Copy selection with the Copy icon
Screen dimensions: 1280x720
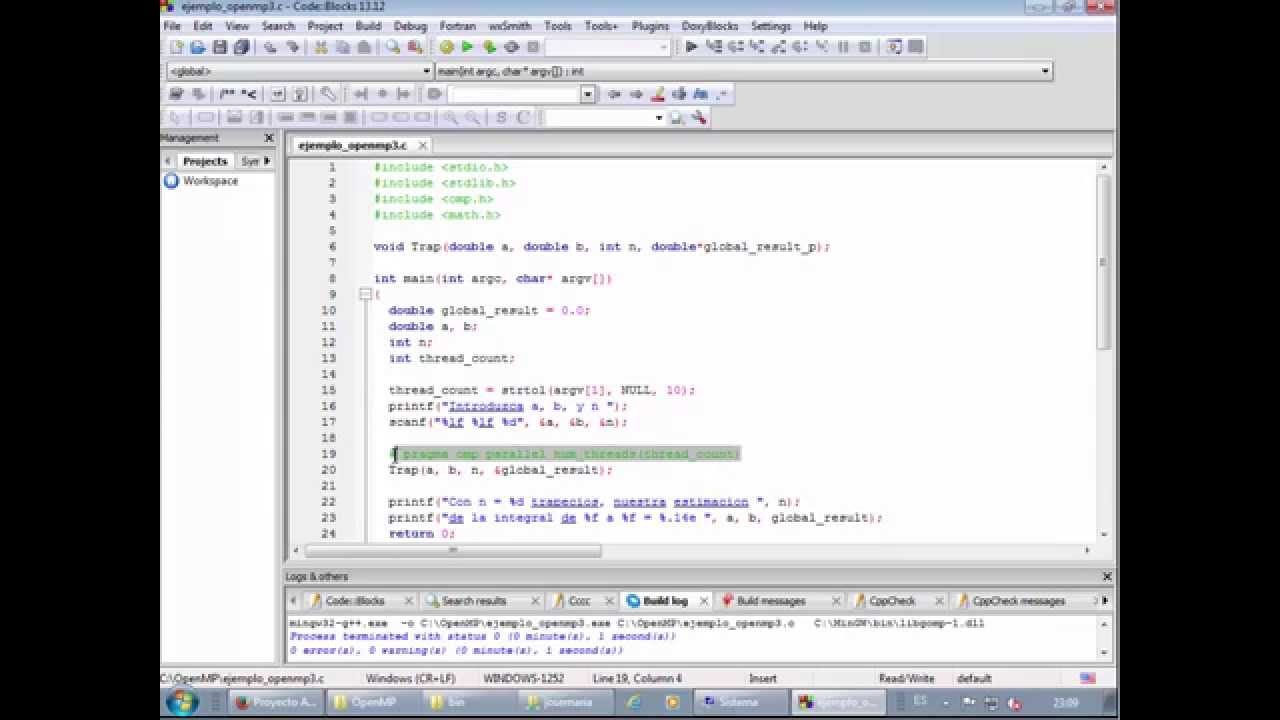pos(342,47)
